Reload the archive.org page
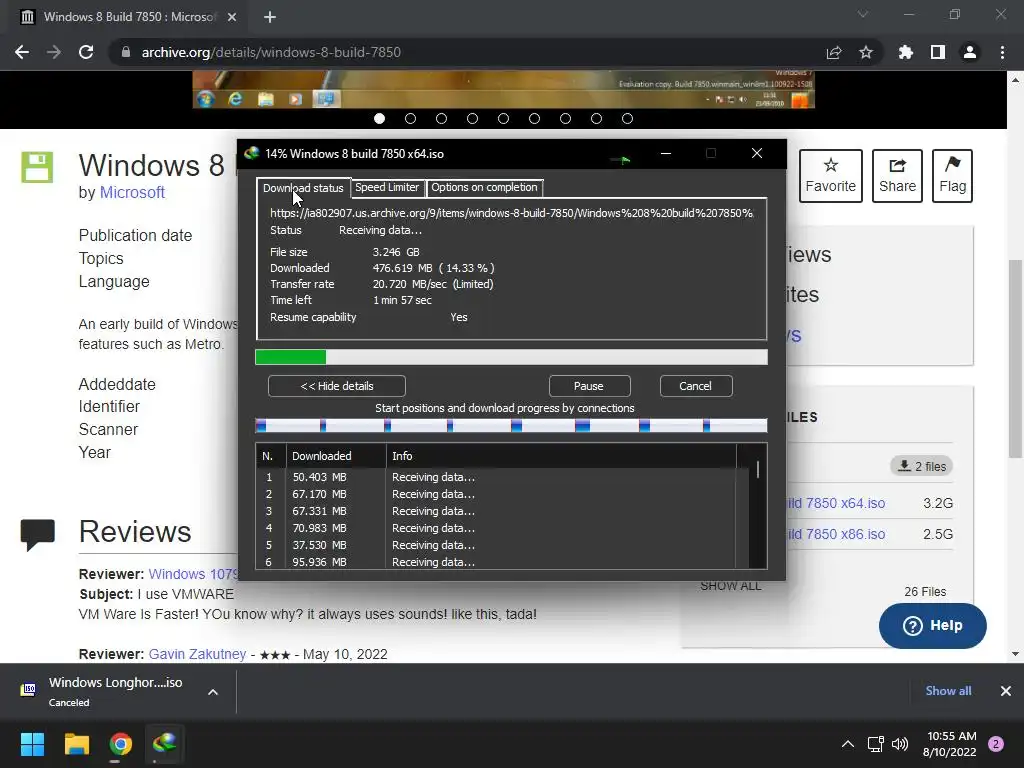Screen dimensions: 1024x768 [x=86, y=52]
